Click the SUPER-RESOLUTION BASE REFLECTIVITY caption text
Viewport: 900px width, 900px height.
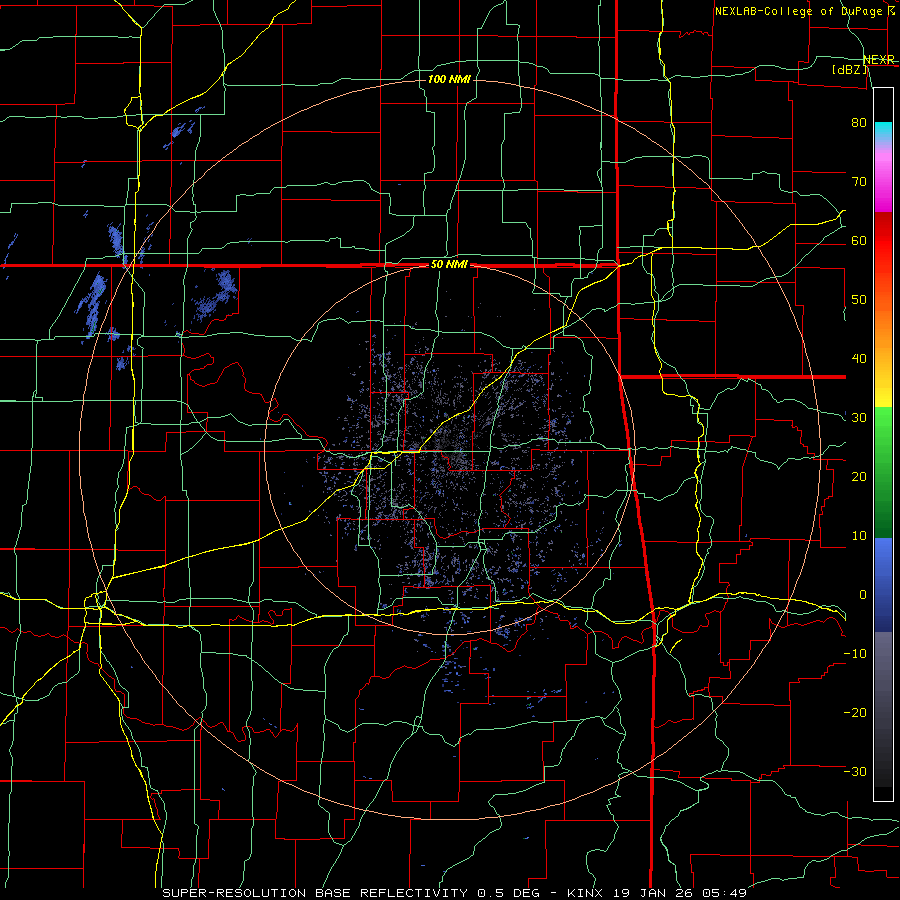click(x=315, y=893)
